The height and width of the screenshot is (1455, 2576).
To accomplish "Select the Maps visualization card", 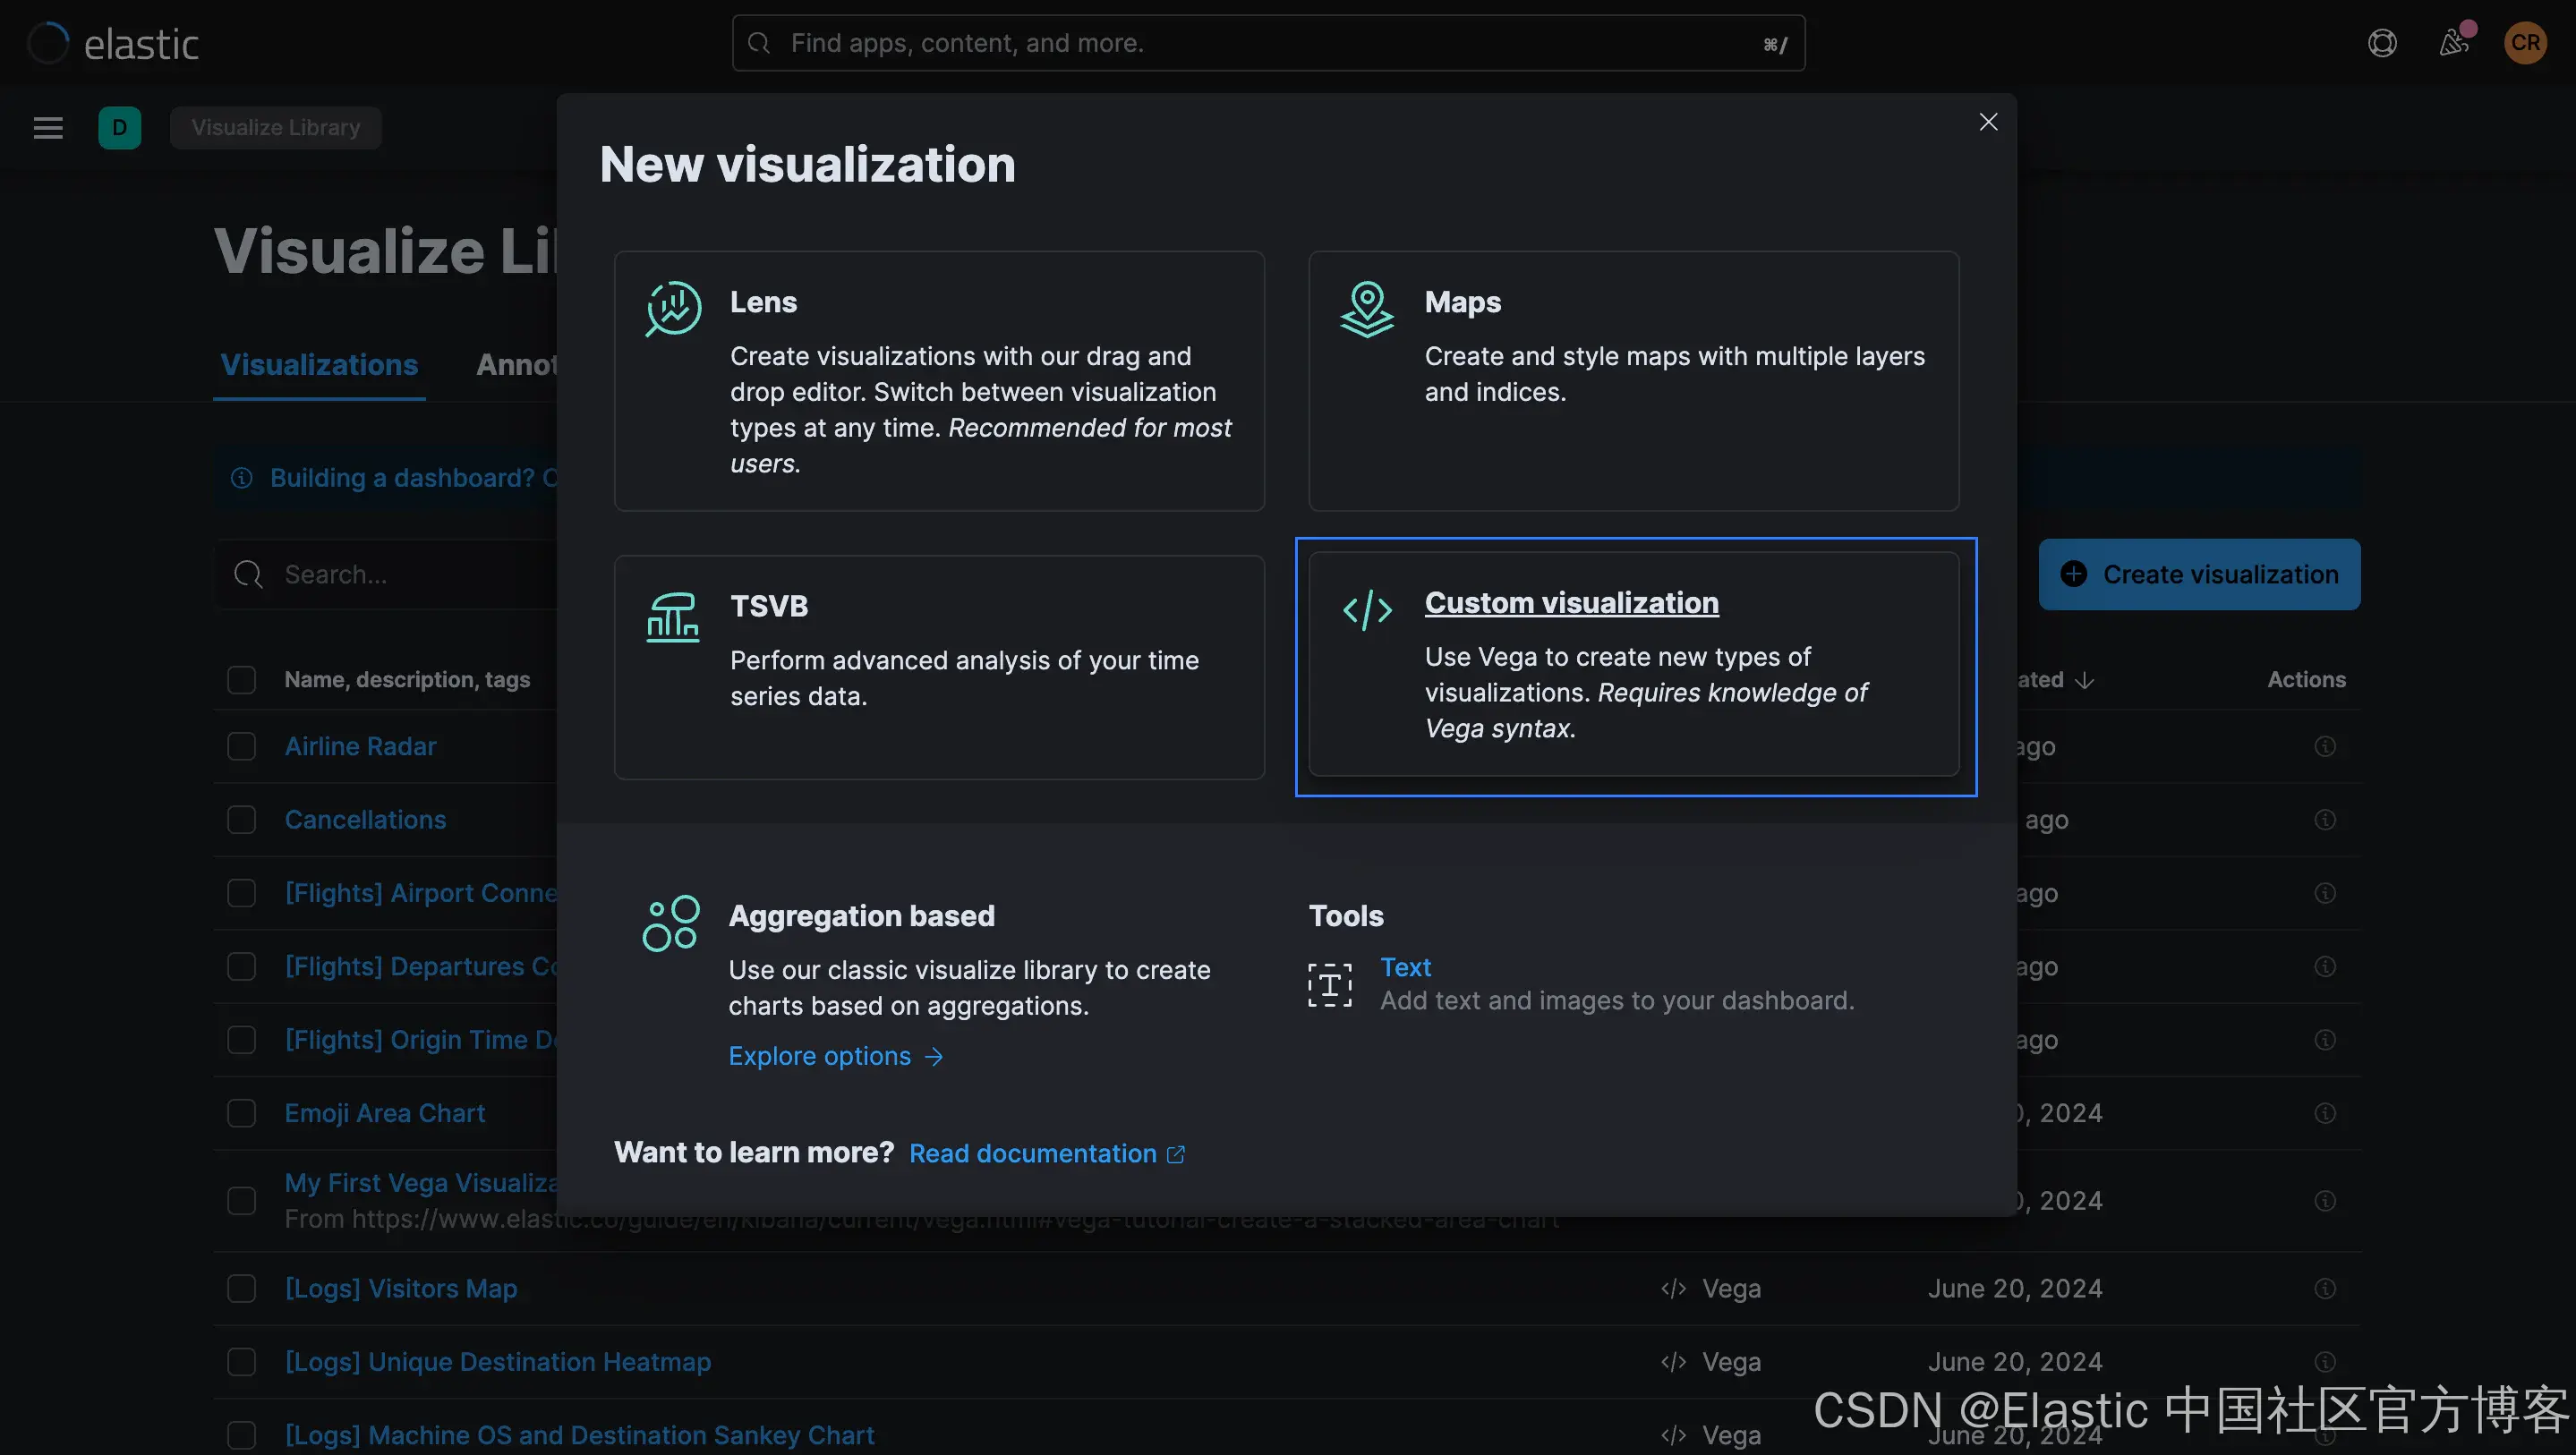I will coord(1633,381).
